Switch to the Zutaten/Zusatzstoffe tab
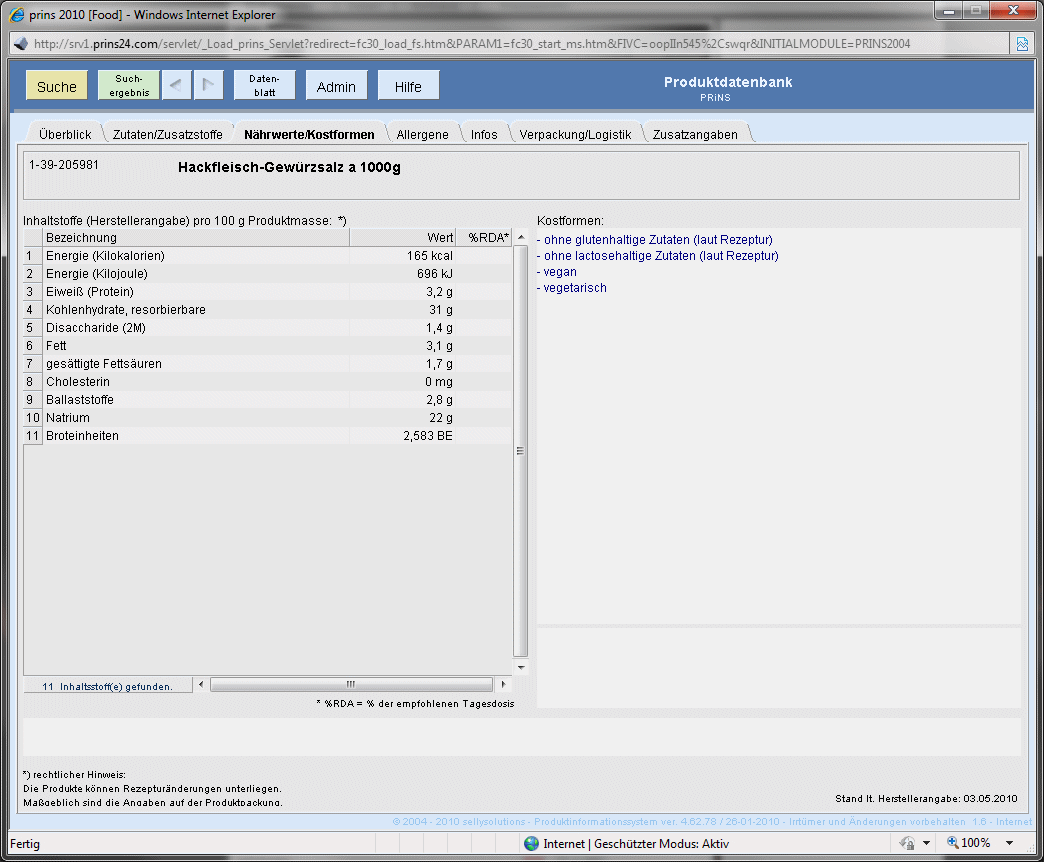This screenshot has height=862, width=1044. pos(167,134)
